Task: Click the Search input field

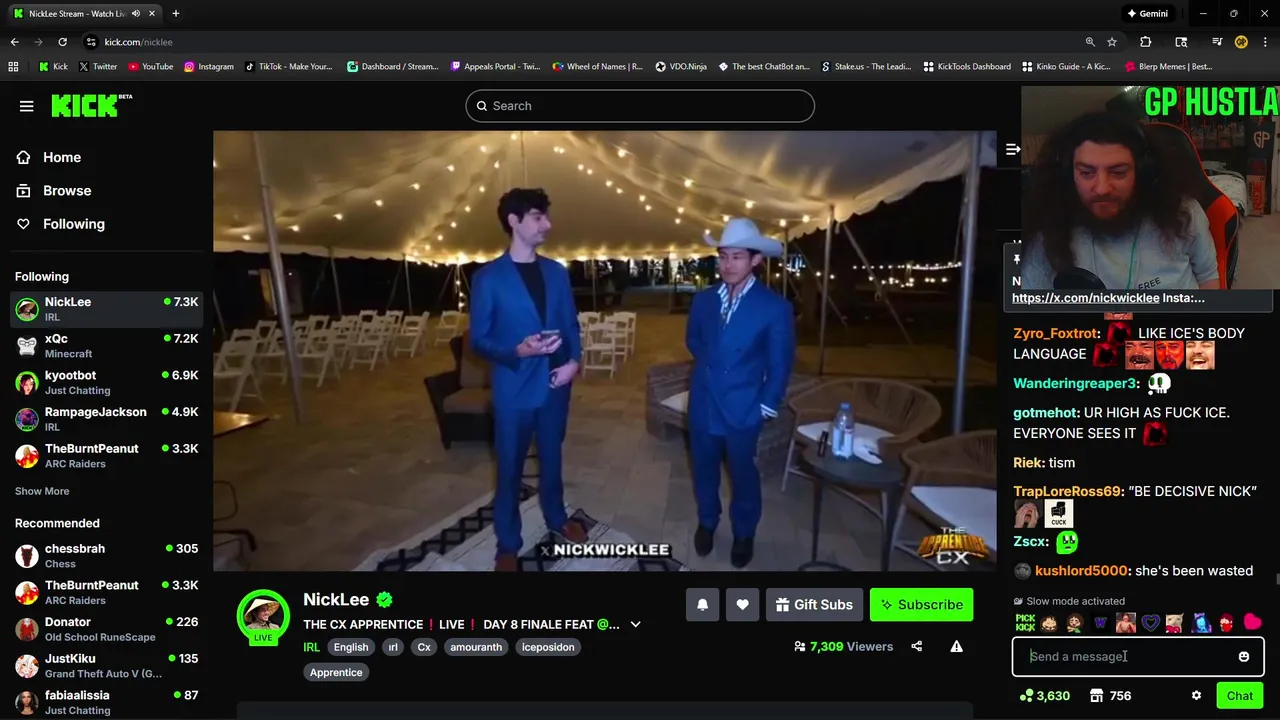Action: pos(640,106)
